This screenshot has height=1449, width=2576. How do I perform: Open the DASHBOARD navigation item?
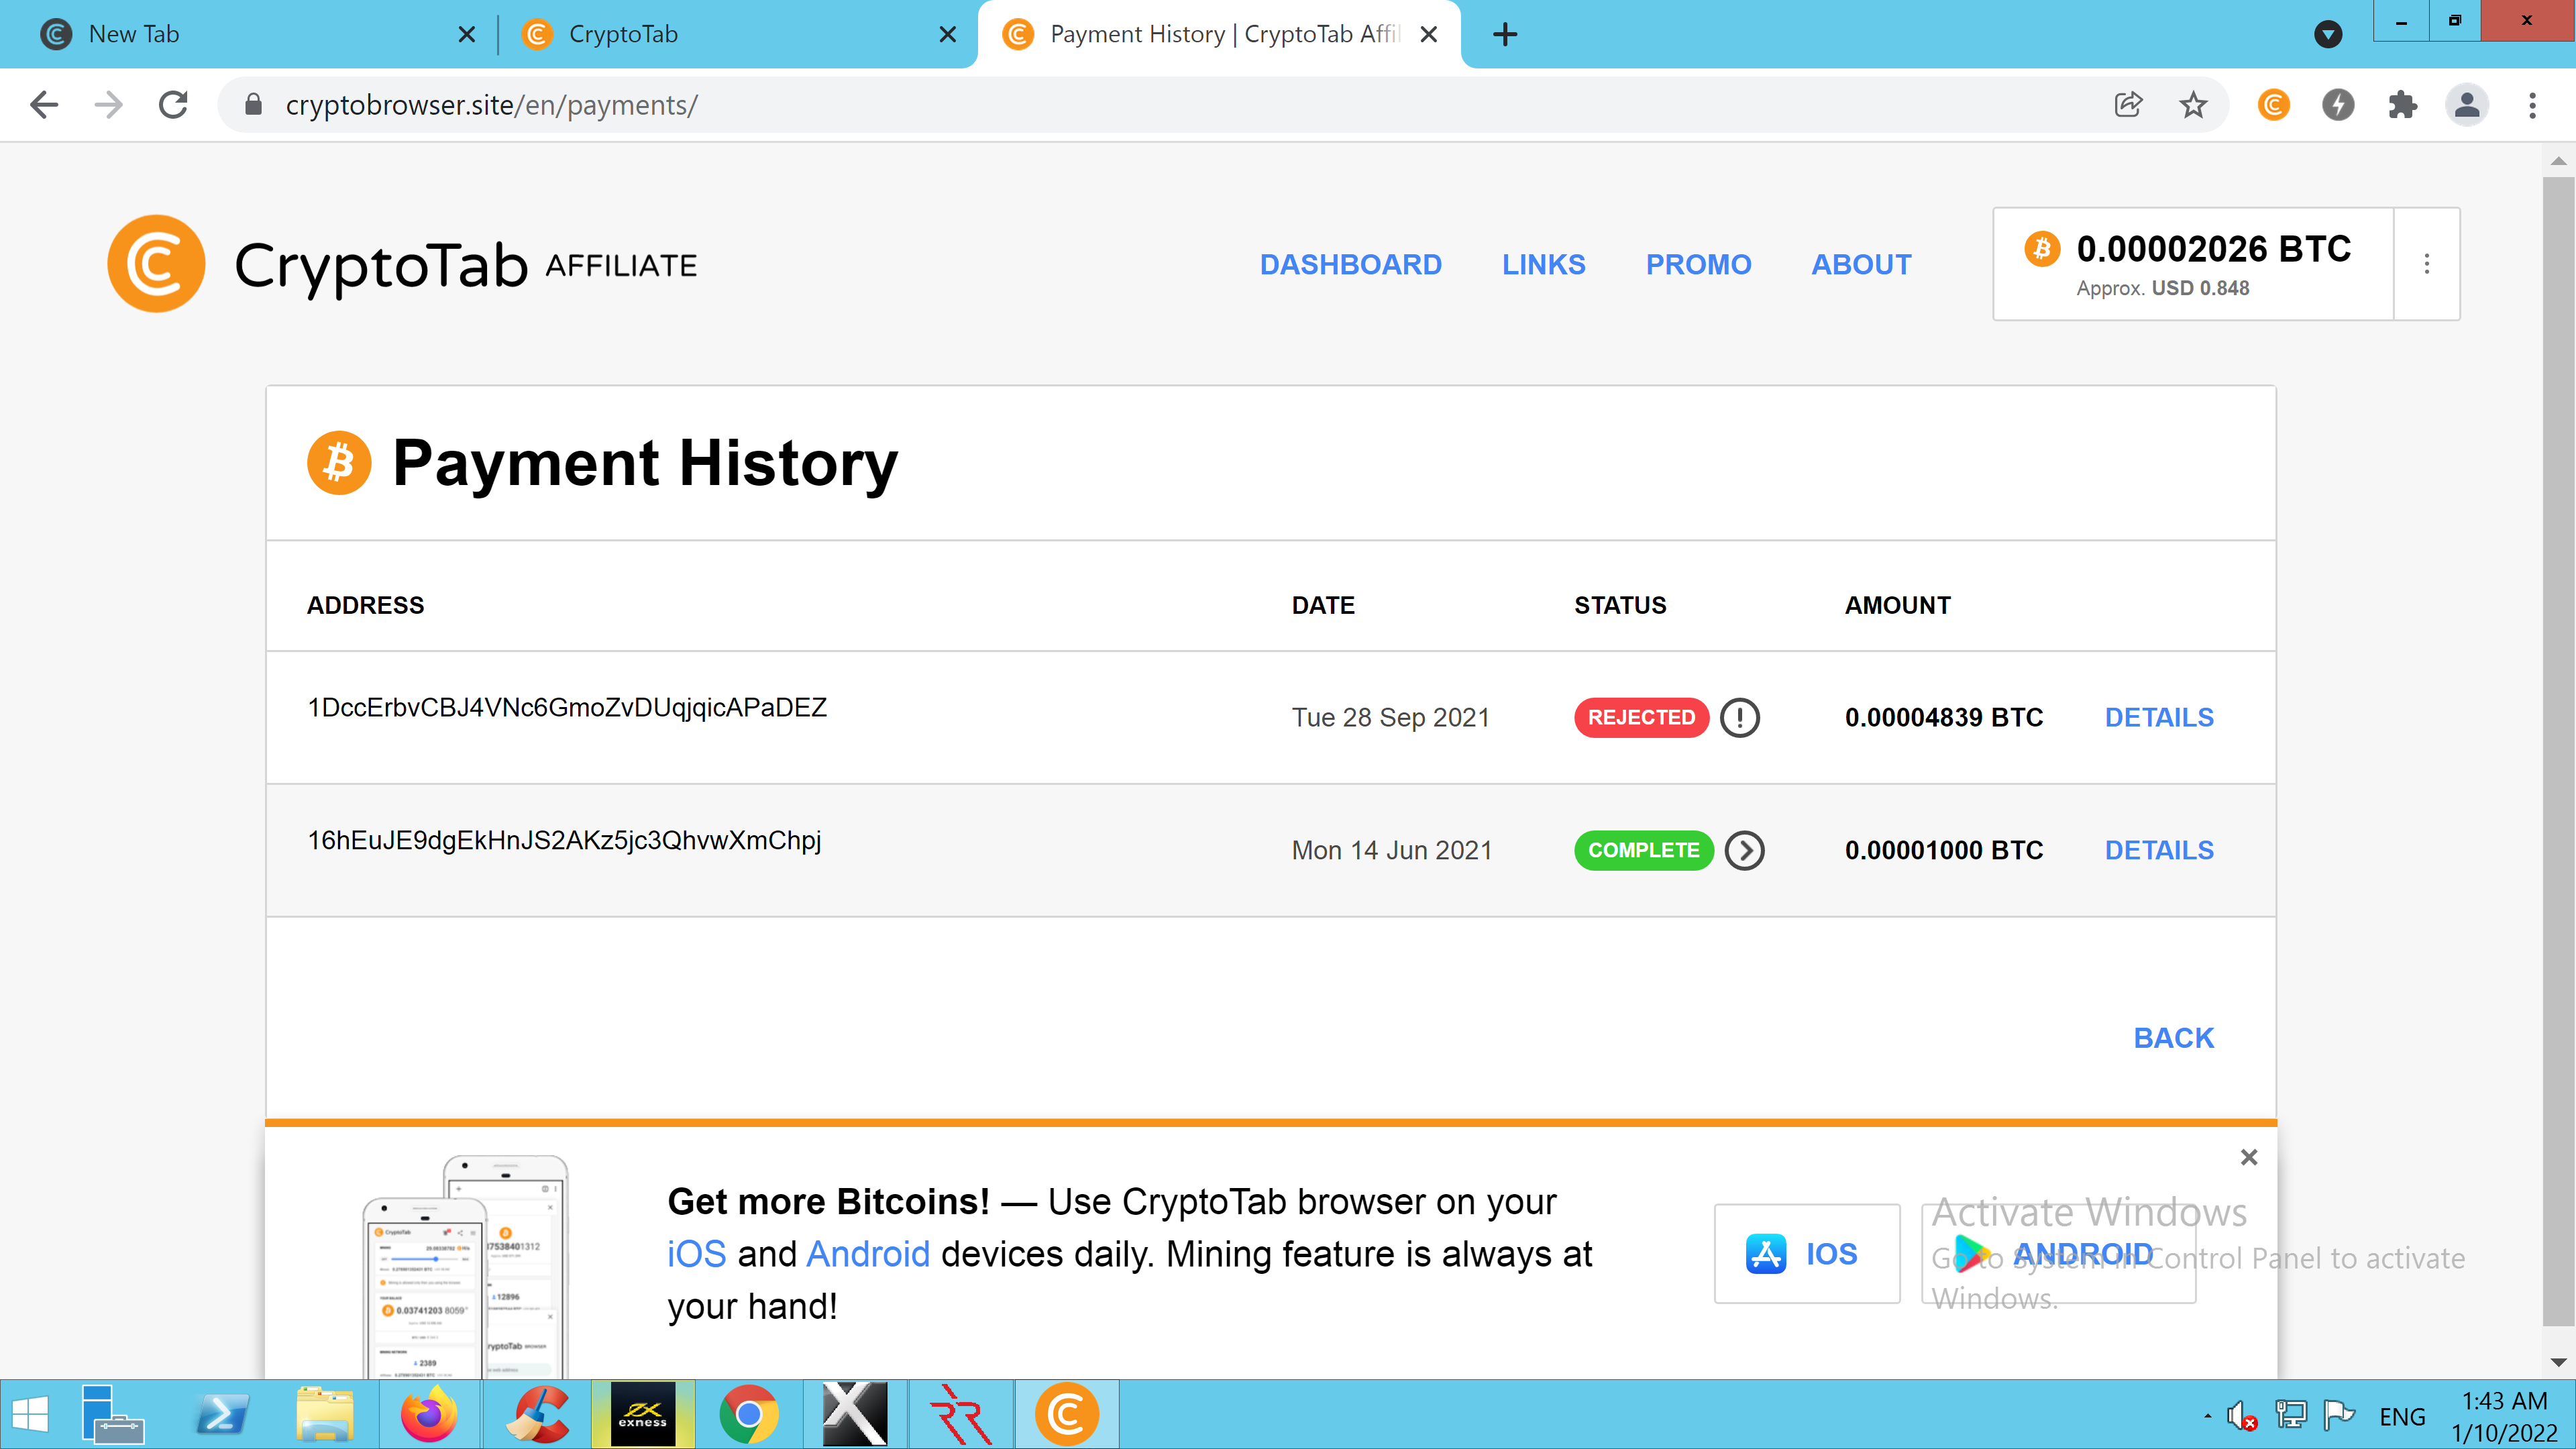(1350, 265)
